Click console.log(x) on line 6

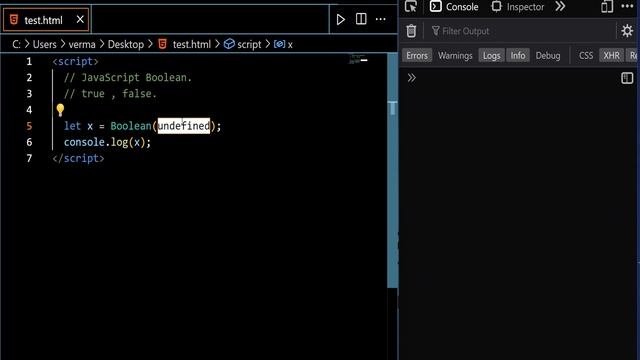(x=107, y=142)
